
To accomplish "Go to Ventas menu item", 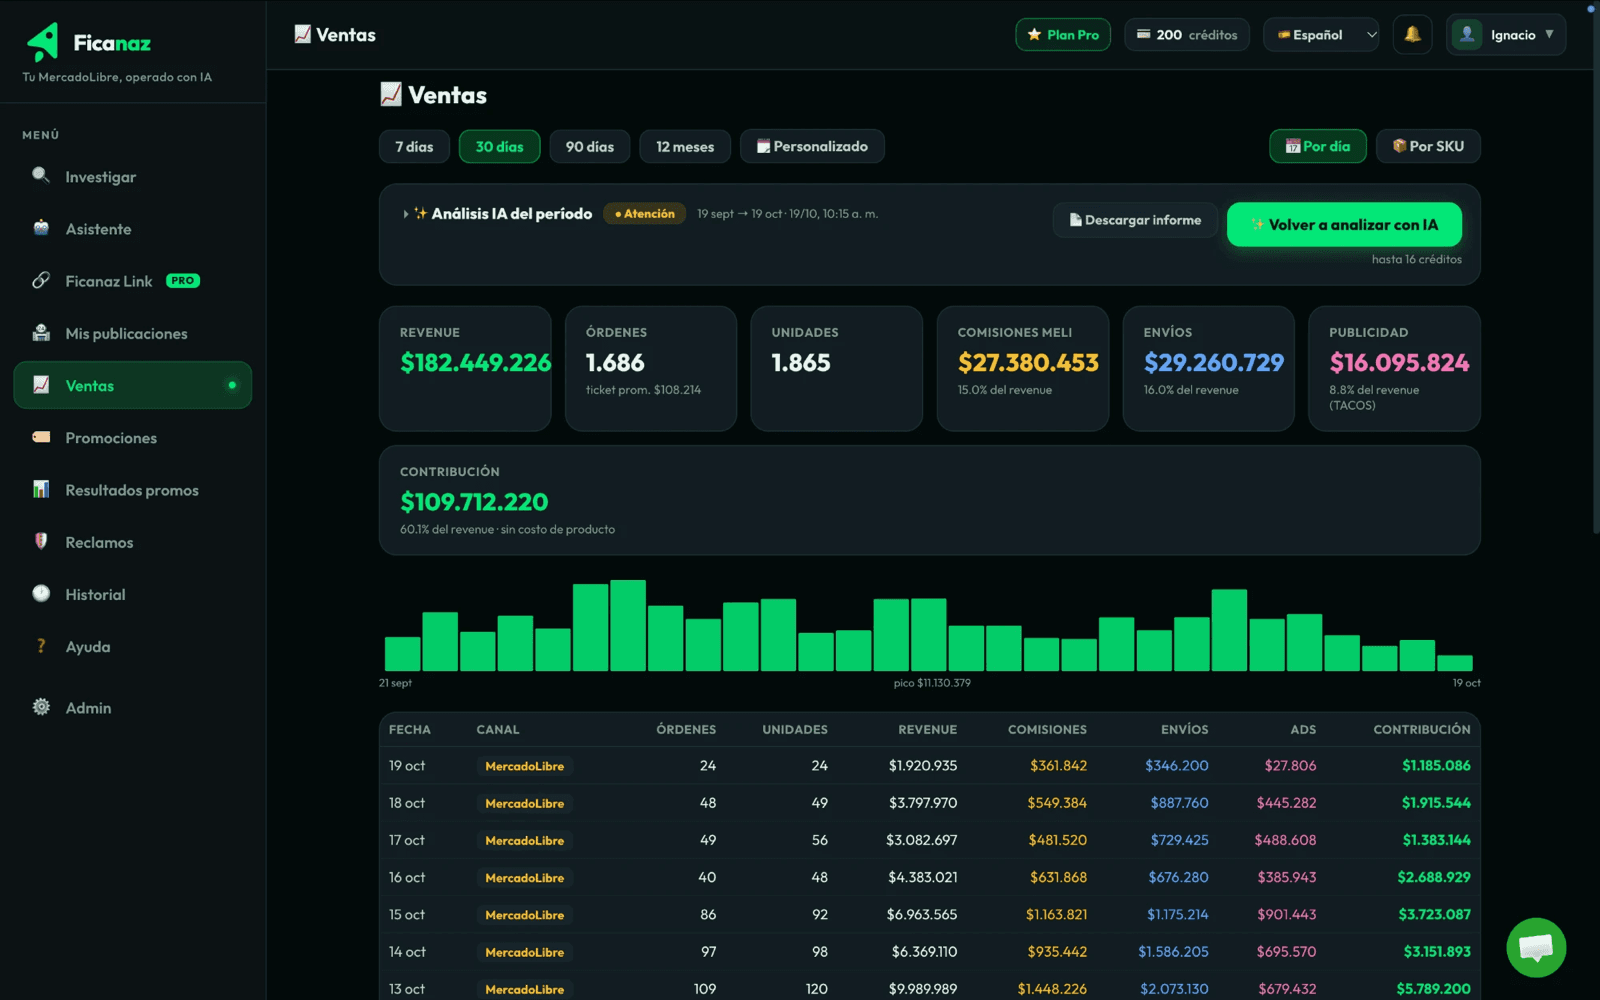I will coord(132,385).
